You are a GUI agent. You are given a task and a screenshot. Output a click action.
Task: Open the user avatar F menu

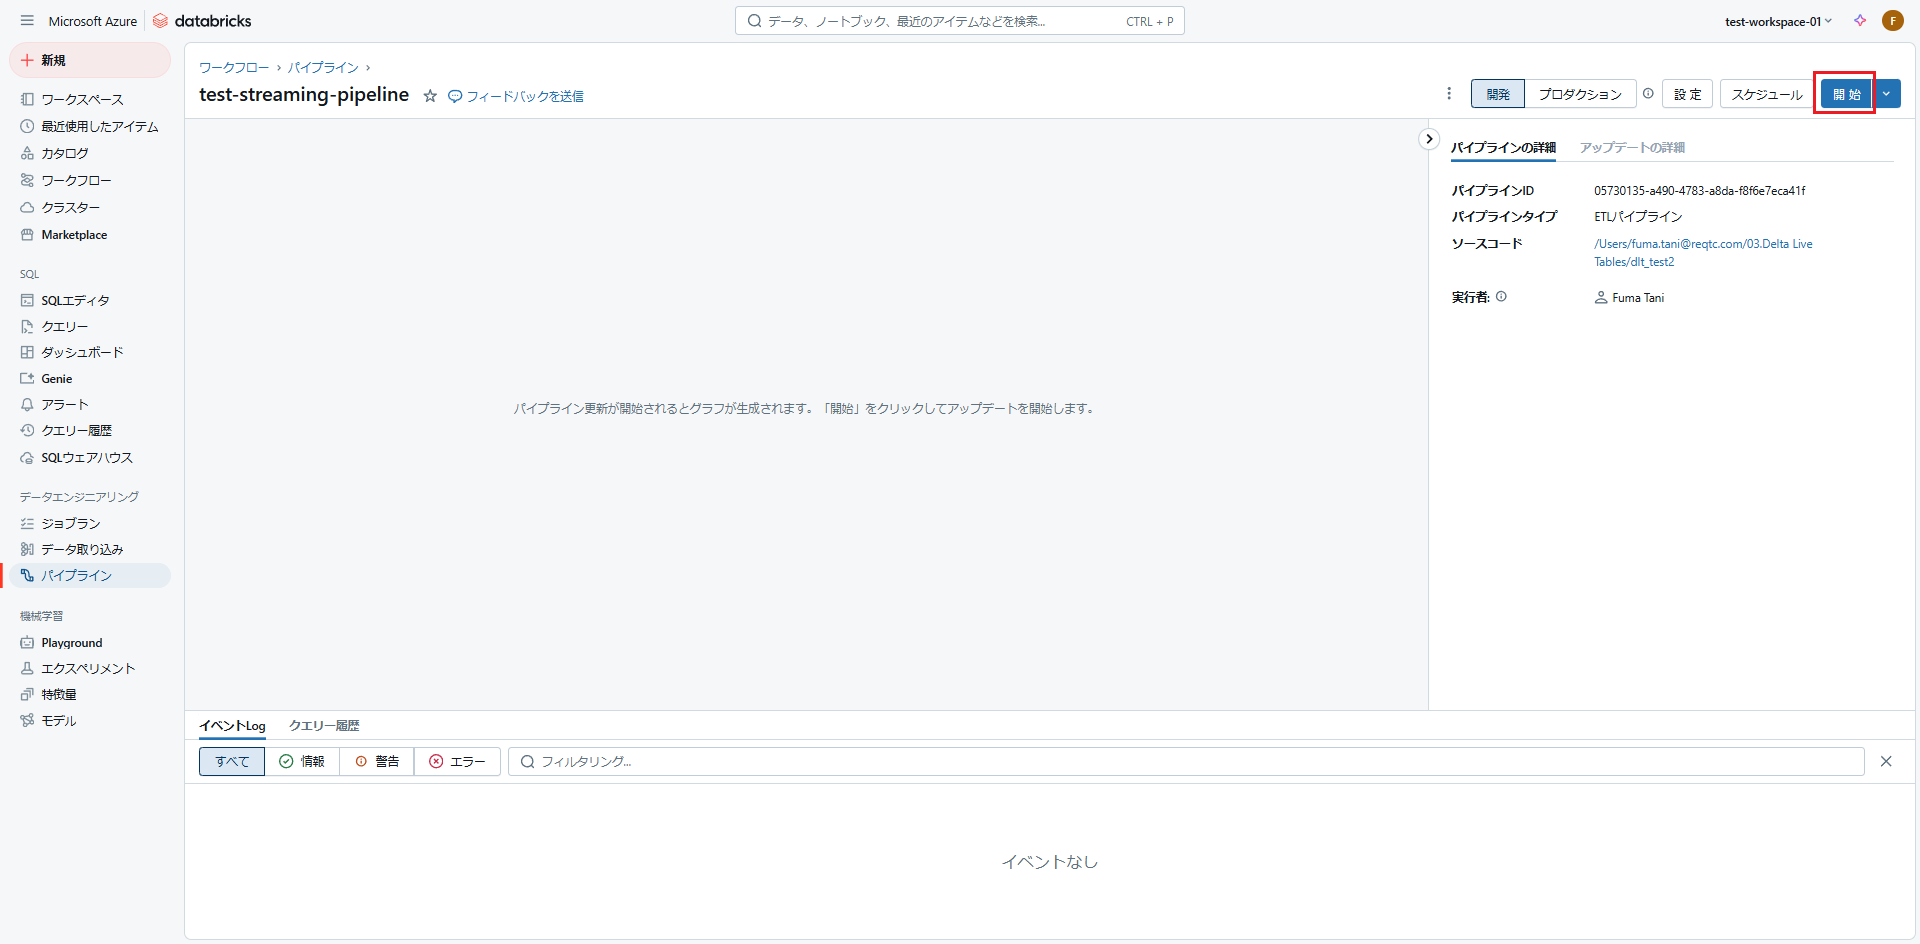click(x=1892, y=21)
